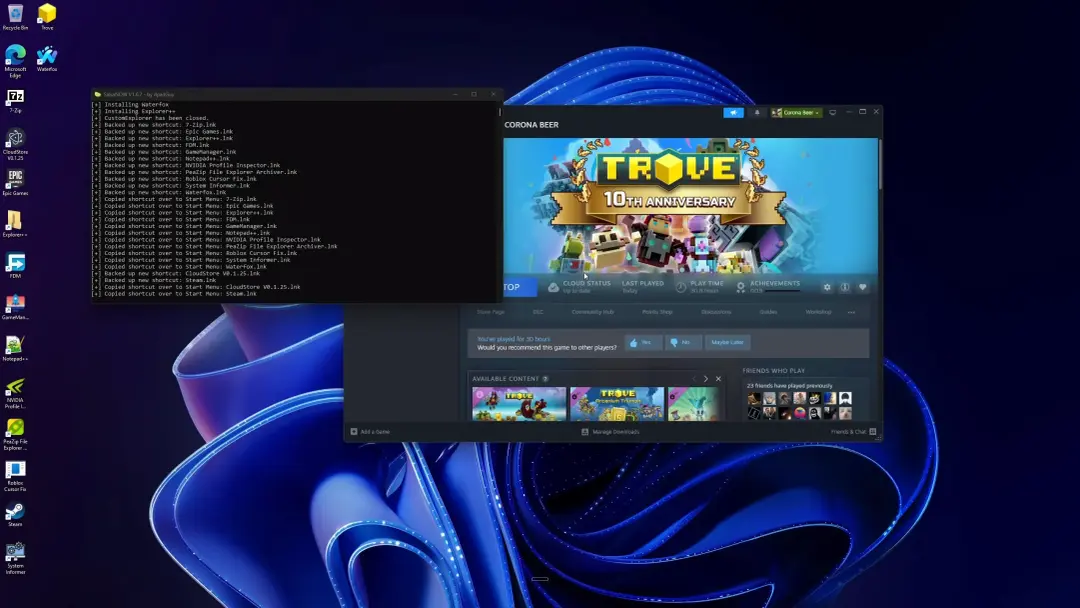Click the 'played for 30 hours' link
The image size is (1080, 608).
513,339
